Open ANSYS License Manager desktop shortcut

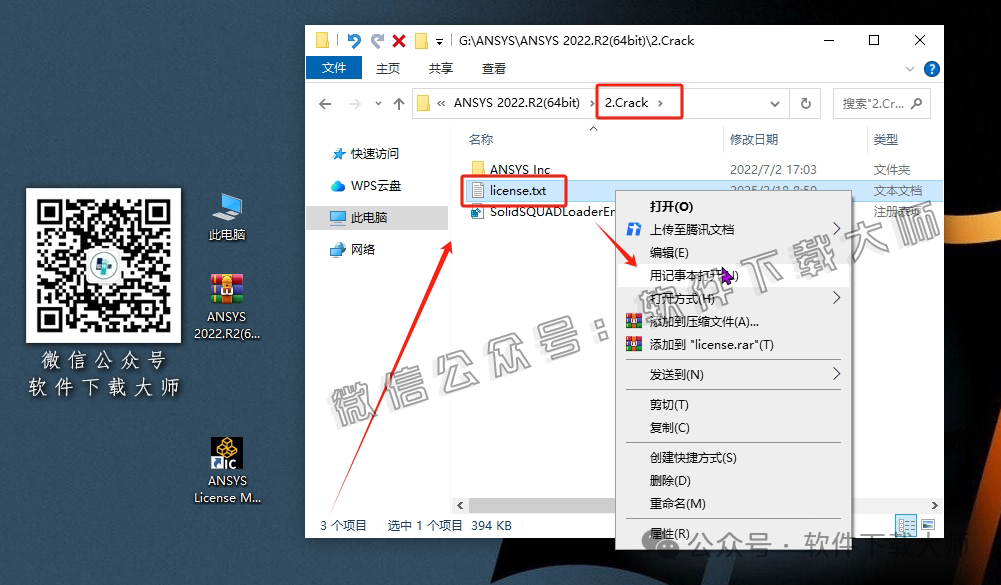[226, 452]
